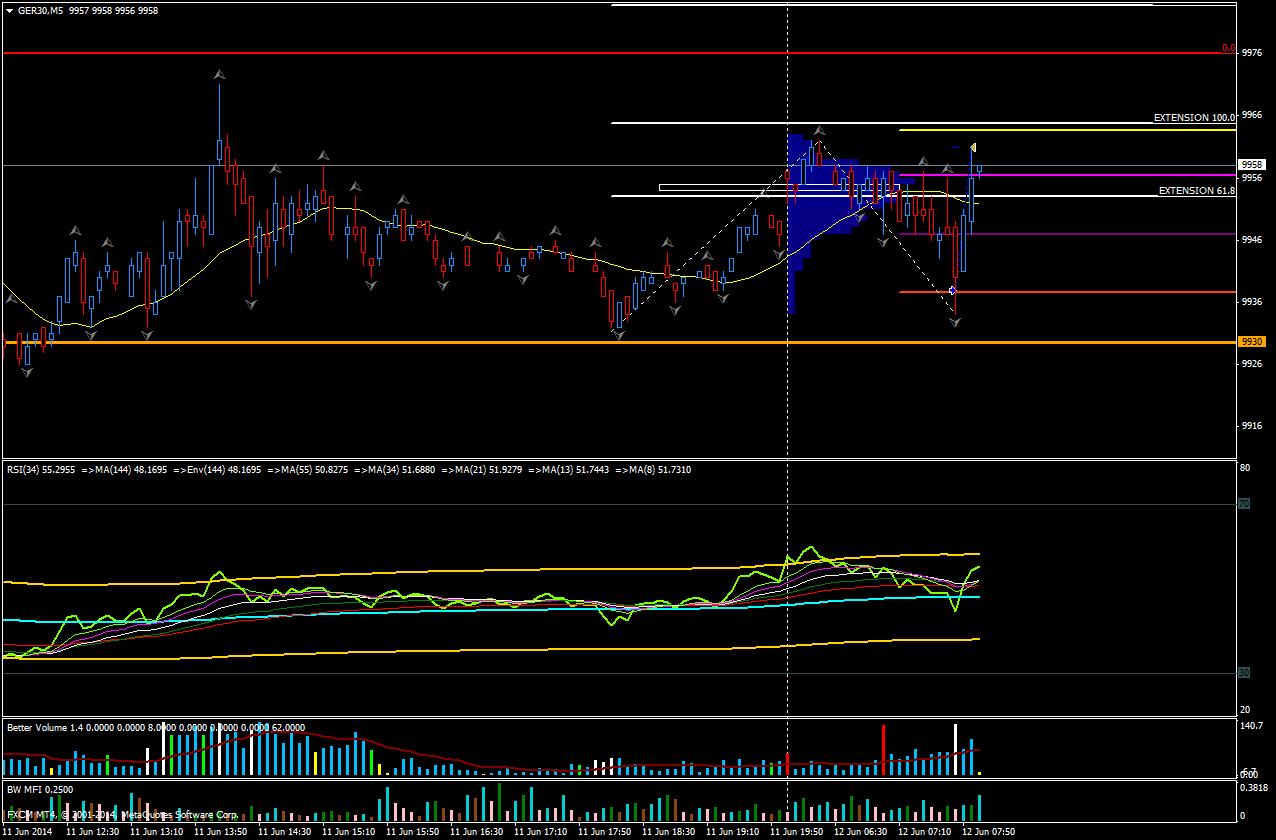Click the EXTENSION 100.0 label

(1194, 118)
